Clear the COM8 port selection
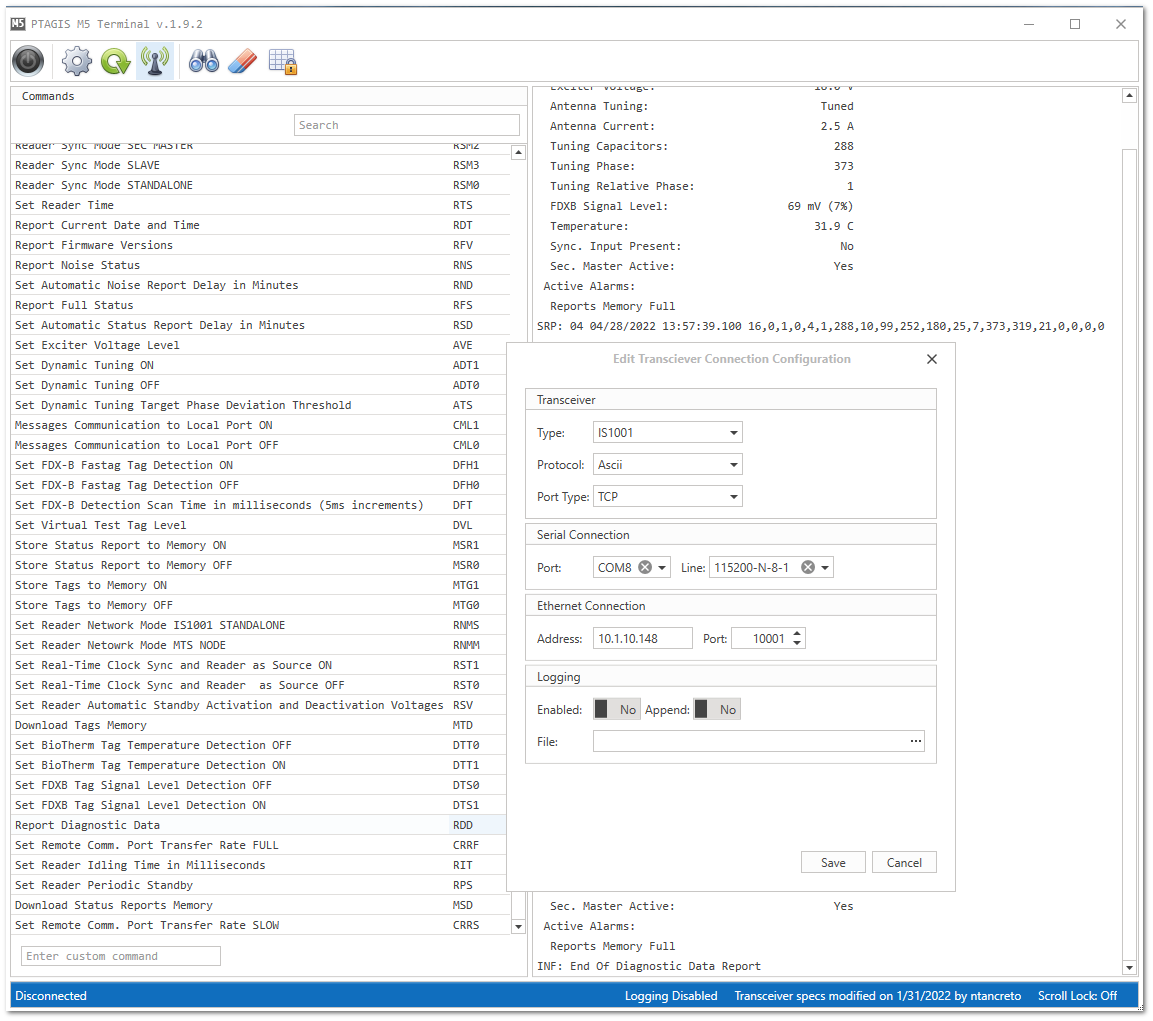This screenshot has height=1021, width=1153. click(x=645, y=567)
